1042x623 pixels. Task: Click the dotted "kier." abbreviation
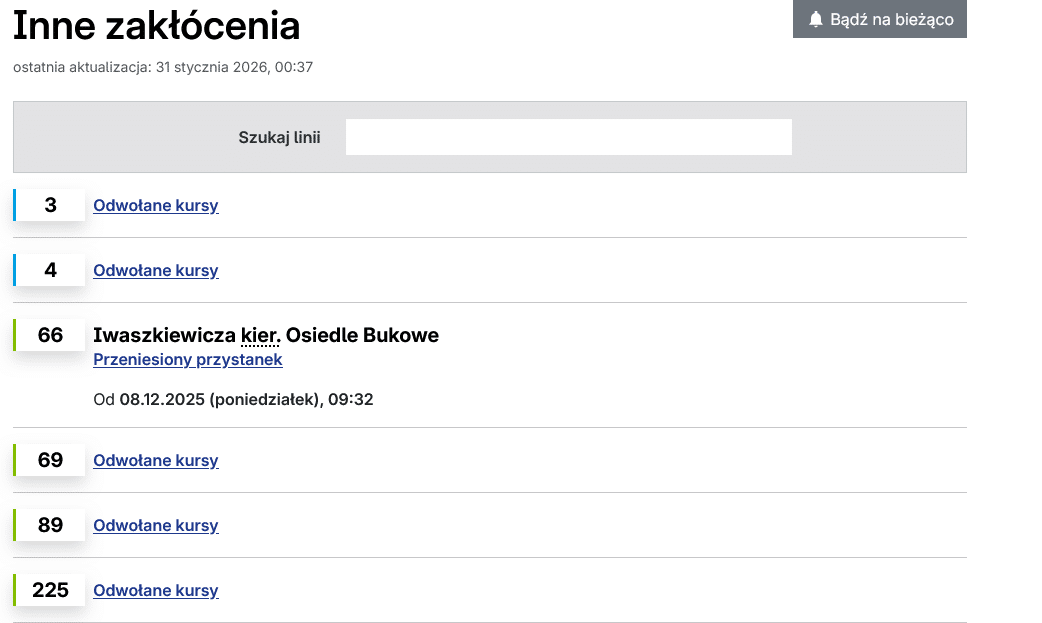click(261, 335)
